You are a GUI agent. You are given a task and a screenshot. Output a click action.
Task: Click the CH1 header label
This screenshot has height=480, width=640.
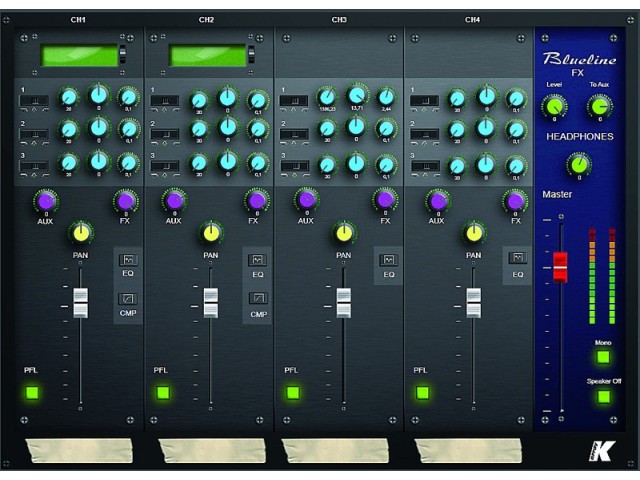(x=78, y=20)
